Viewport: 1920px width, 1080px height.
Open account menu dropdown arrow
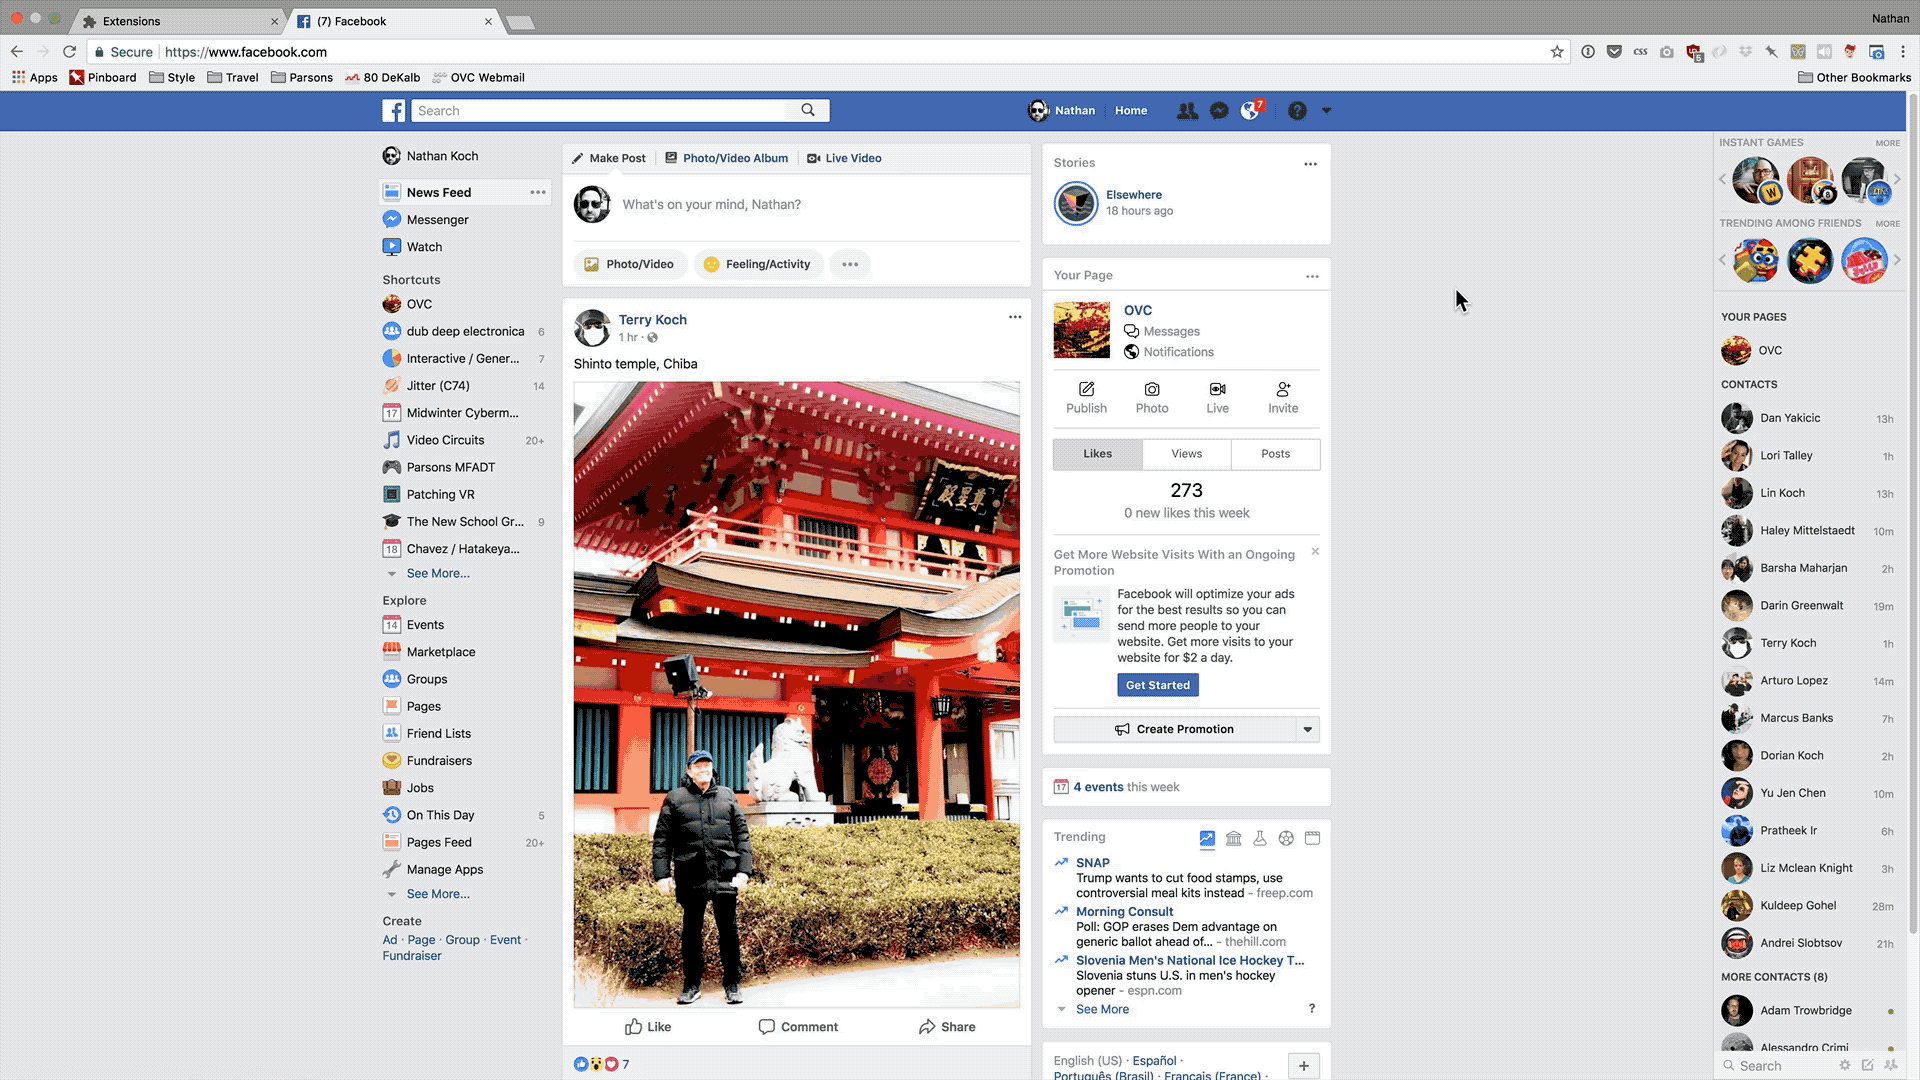pyautogui.click(x=1327, y=111)
